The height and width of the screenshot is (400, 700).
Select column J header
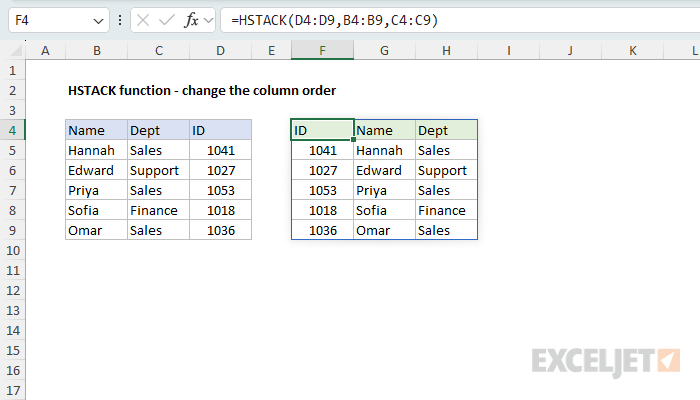click(x=571, y=51)
